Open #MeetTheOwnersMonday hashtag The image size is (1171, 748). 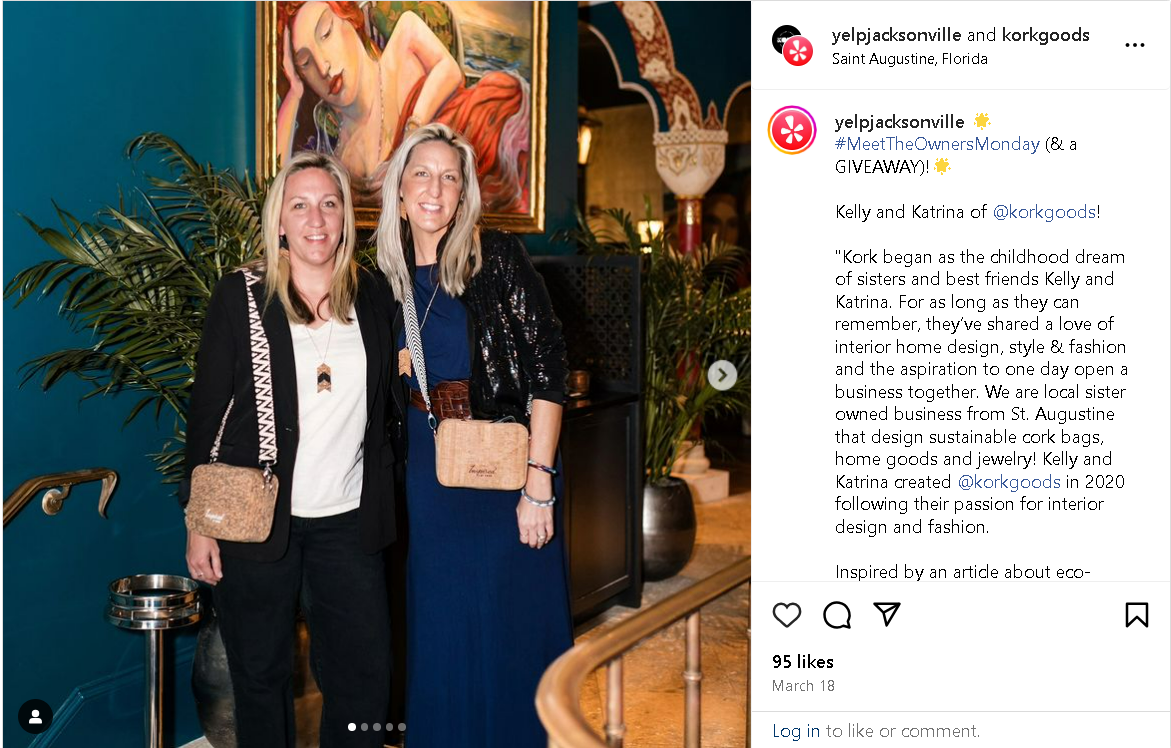pyautogui.click(x=937, y=144)
